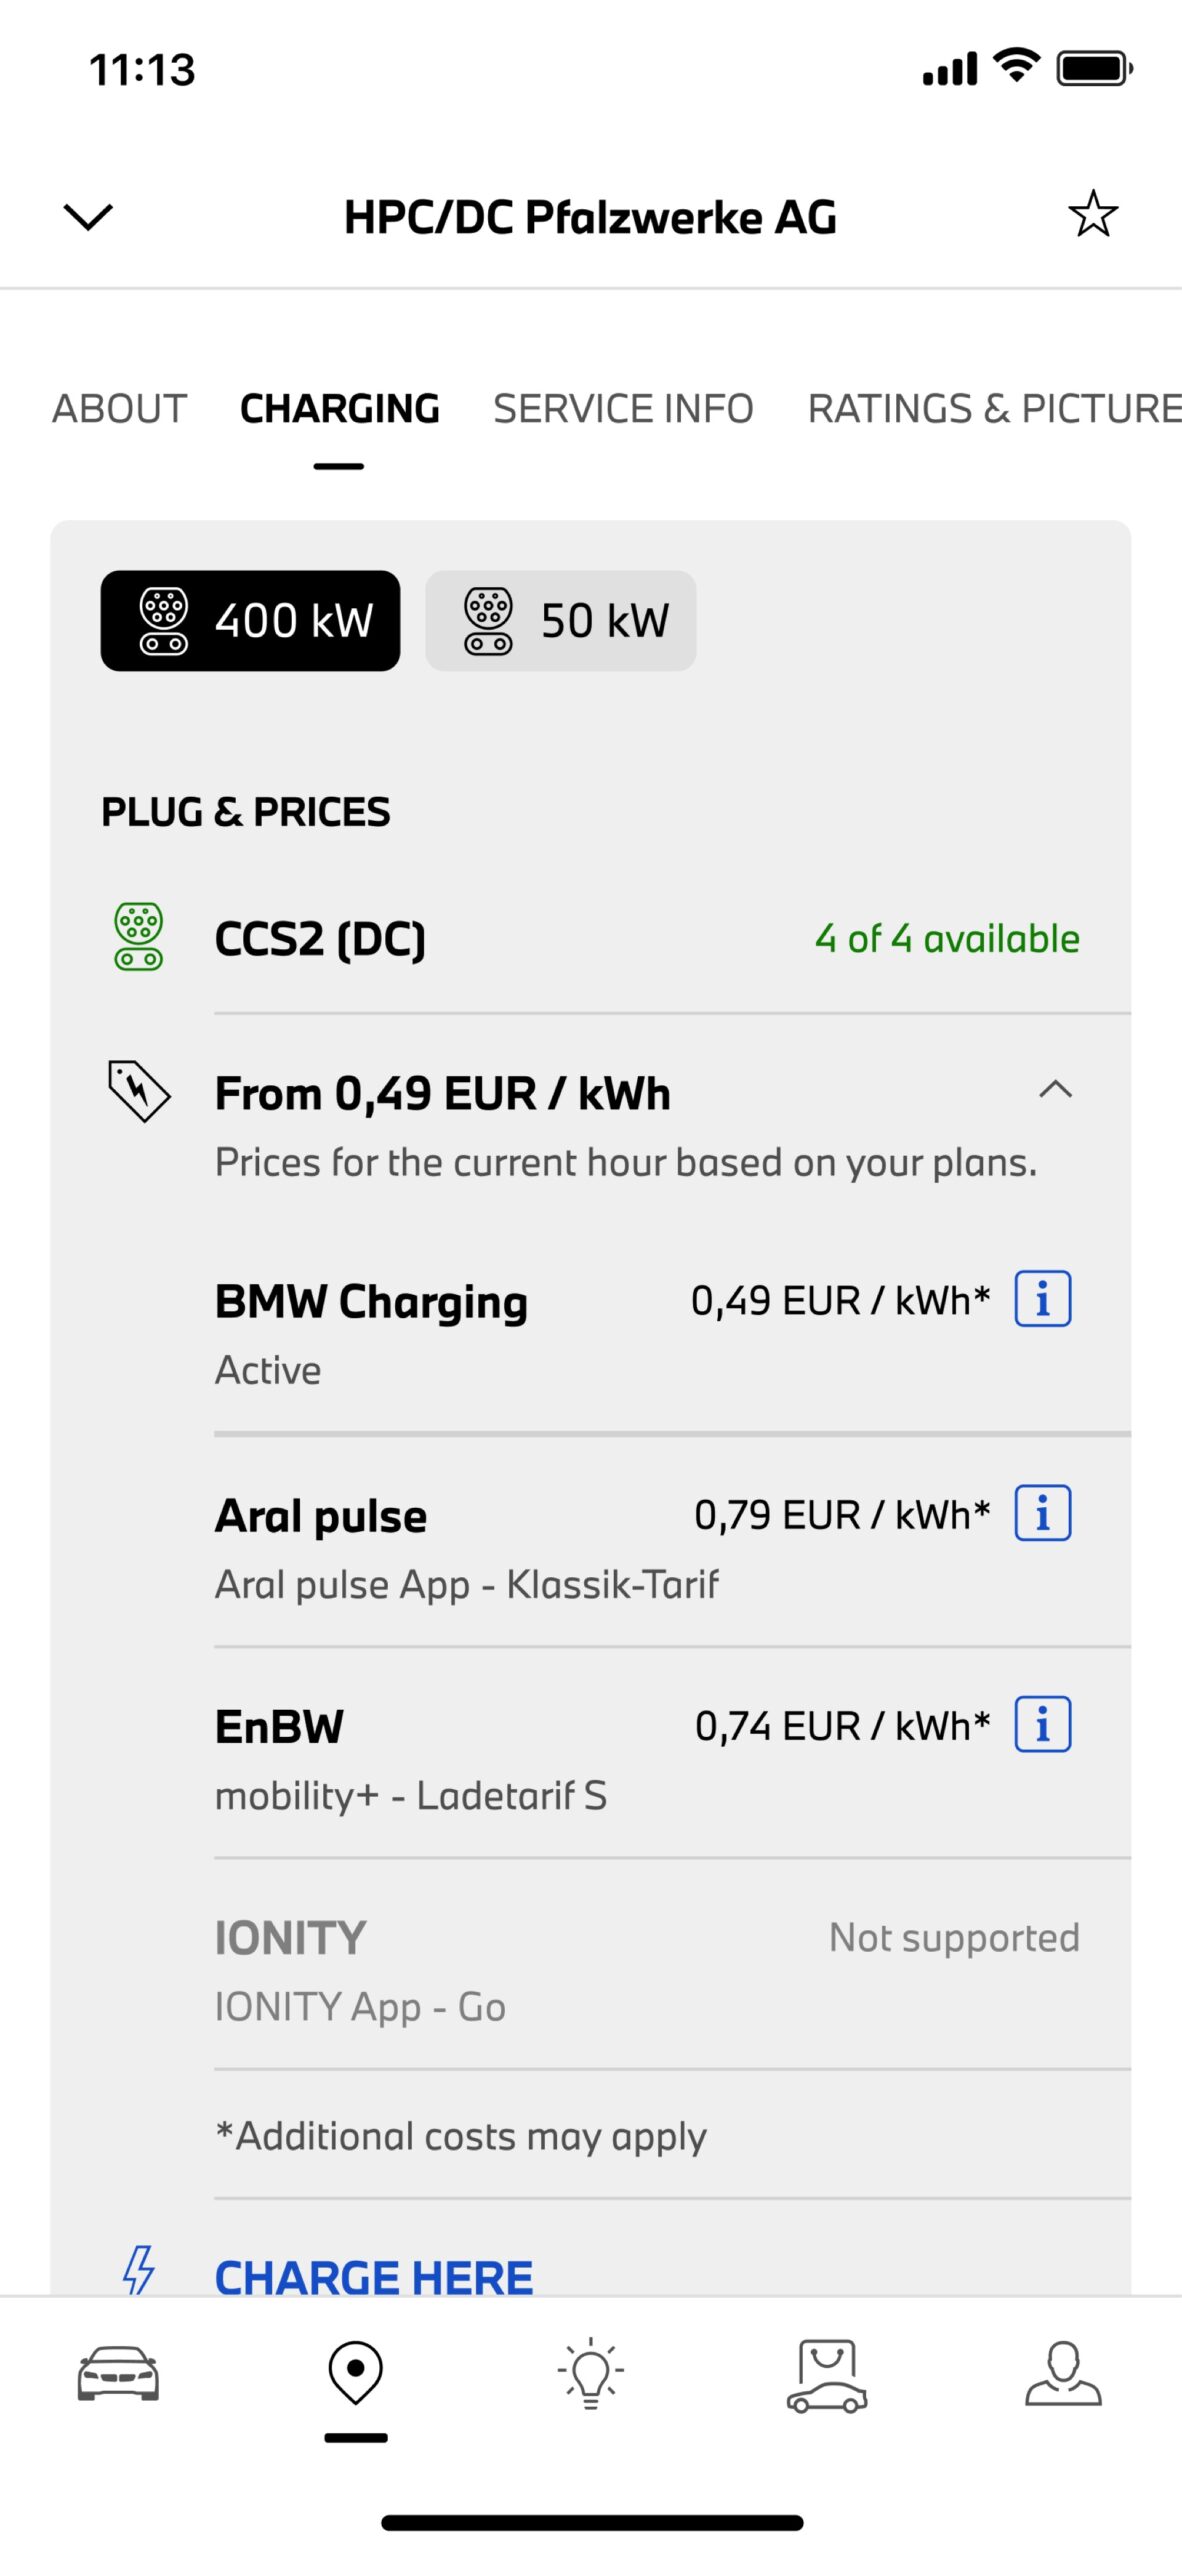The image size is (1182, 2560).
Task: Select the 50 kW connector option
Action: click(560, 620)
